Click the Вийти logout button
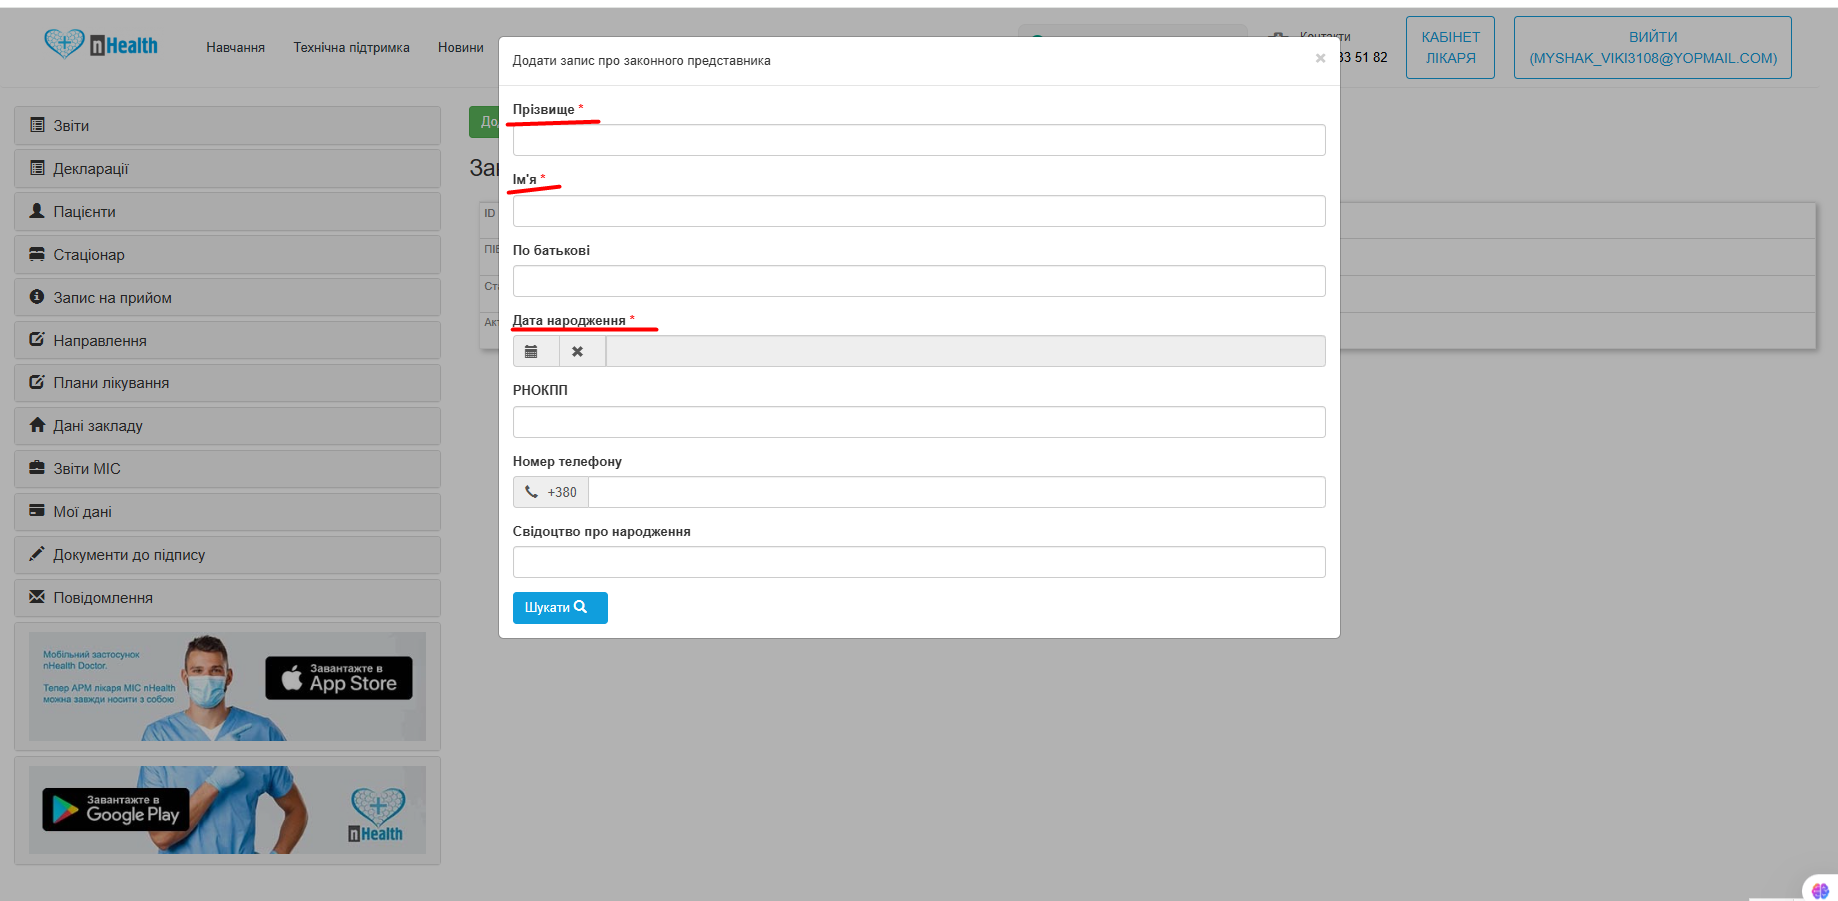Screen dimensions: 1838x901 1653,47
